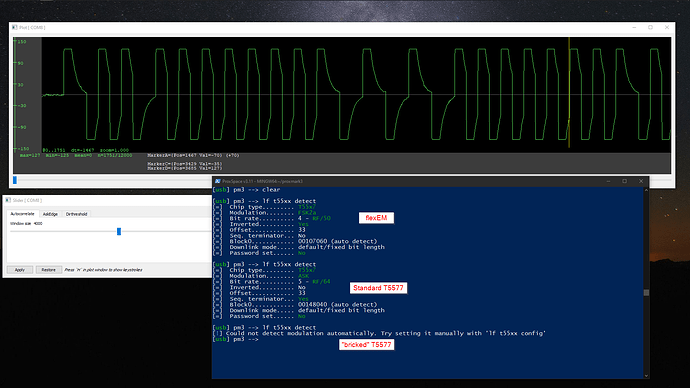
Task: Click the yellow marker line in plot
Action: [569, 92]
